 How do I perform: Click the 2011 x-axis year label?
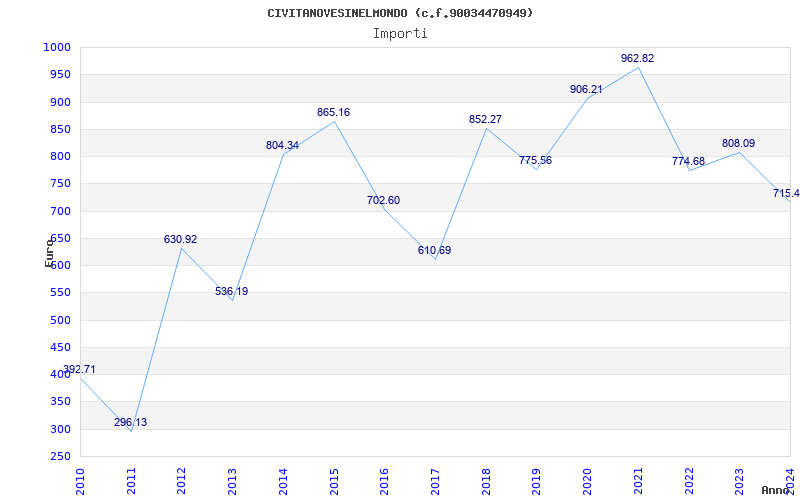tap(132, 482)
